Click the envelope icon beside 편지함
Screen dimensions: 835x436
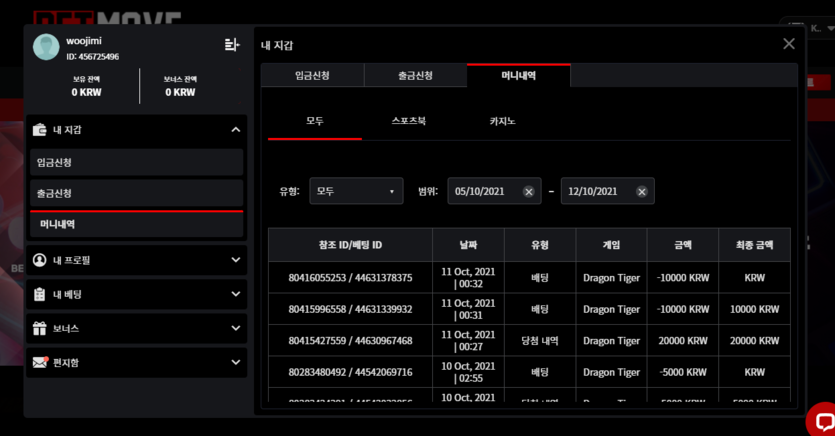click(40, 363)
